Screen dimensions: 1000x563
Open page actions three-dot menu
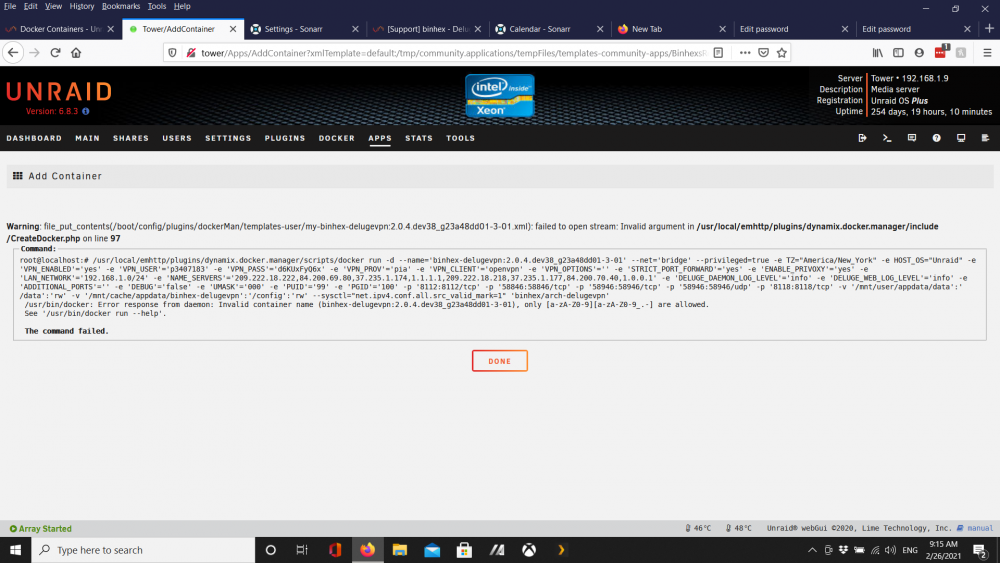coord(745,53)
